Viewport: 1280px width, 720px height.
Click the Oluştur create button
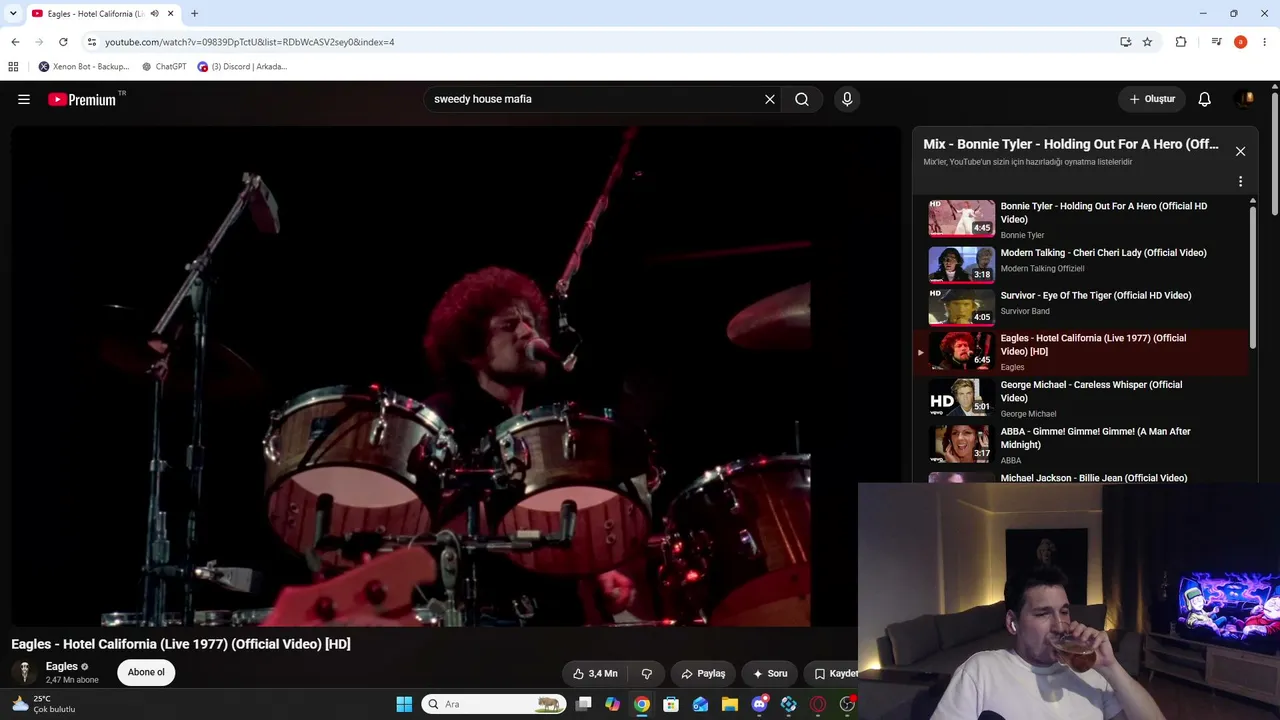point(1152,99)
